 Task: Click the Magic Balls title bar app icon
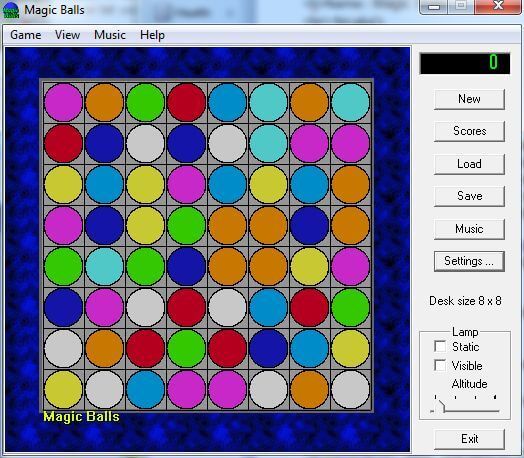[11, 10]
